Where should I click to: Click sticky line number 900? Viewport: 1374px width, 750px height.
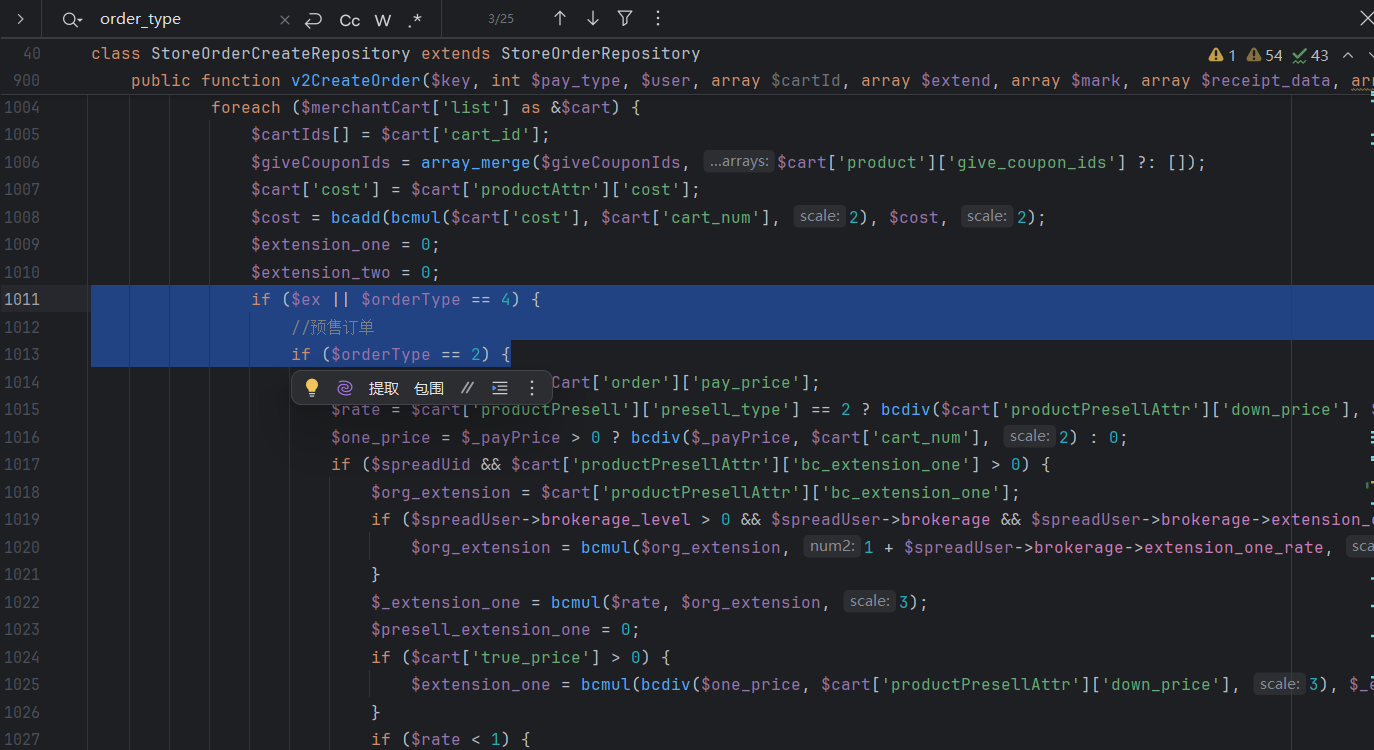coord(28,81)
